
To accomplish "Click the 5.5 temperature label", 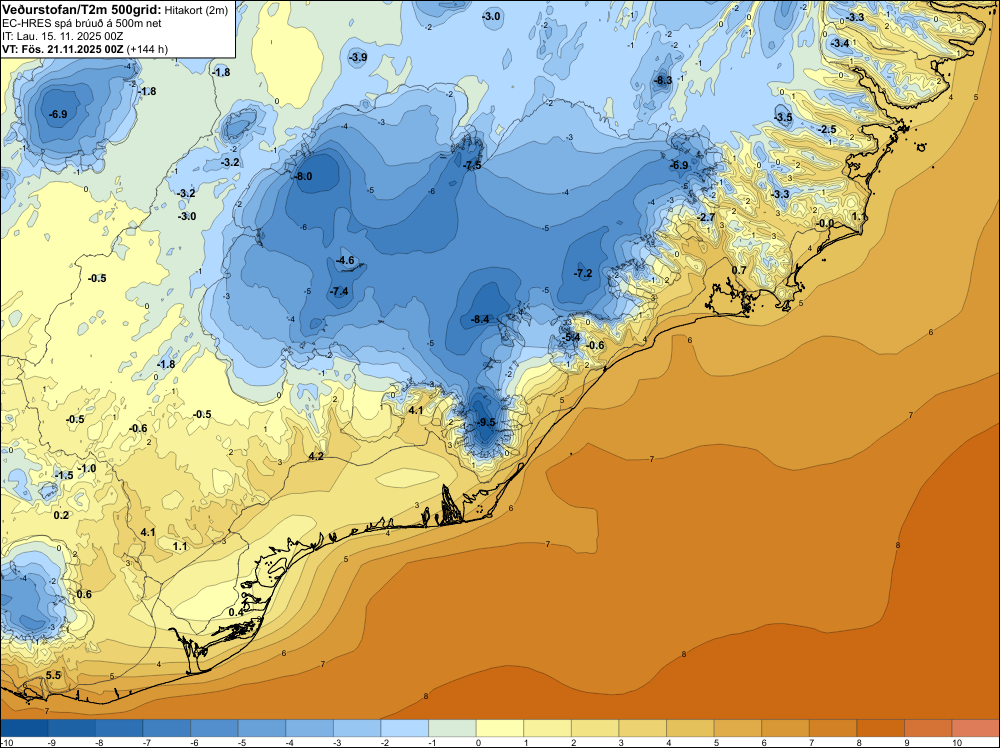I will coord(54,675).
